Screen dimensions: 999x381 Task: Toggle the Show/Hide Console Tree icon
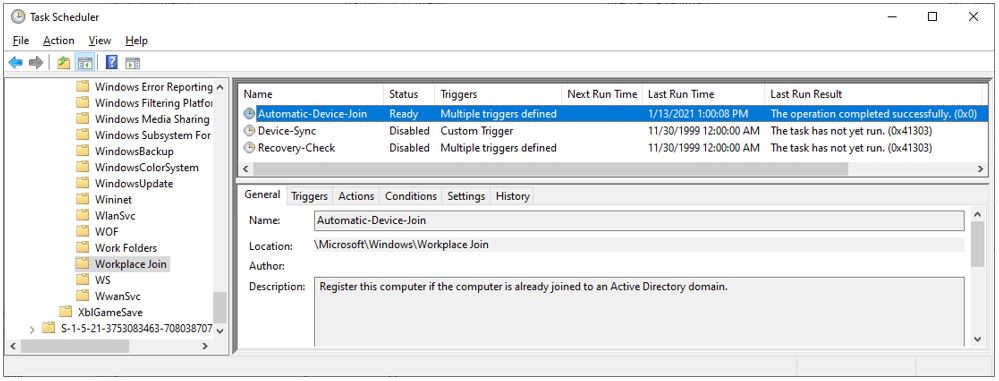[x=85, y=62]
